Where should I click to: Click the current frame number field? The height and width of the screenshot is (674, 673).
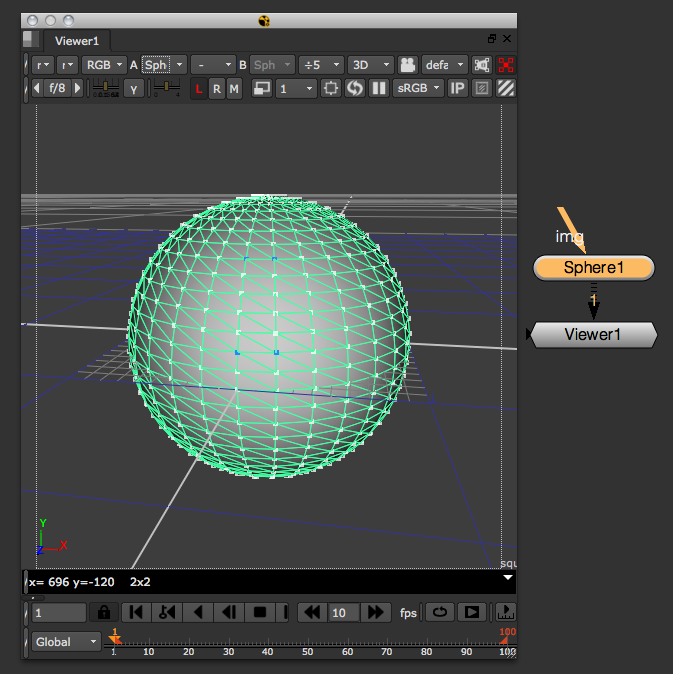[x=58, y=612]
